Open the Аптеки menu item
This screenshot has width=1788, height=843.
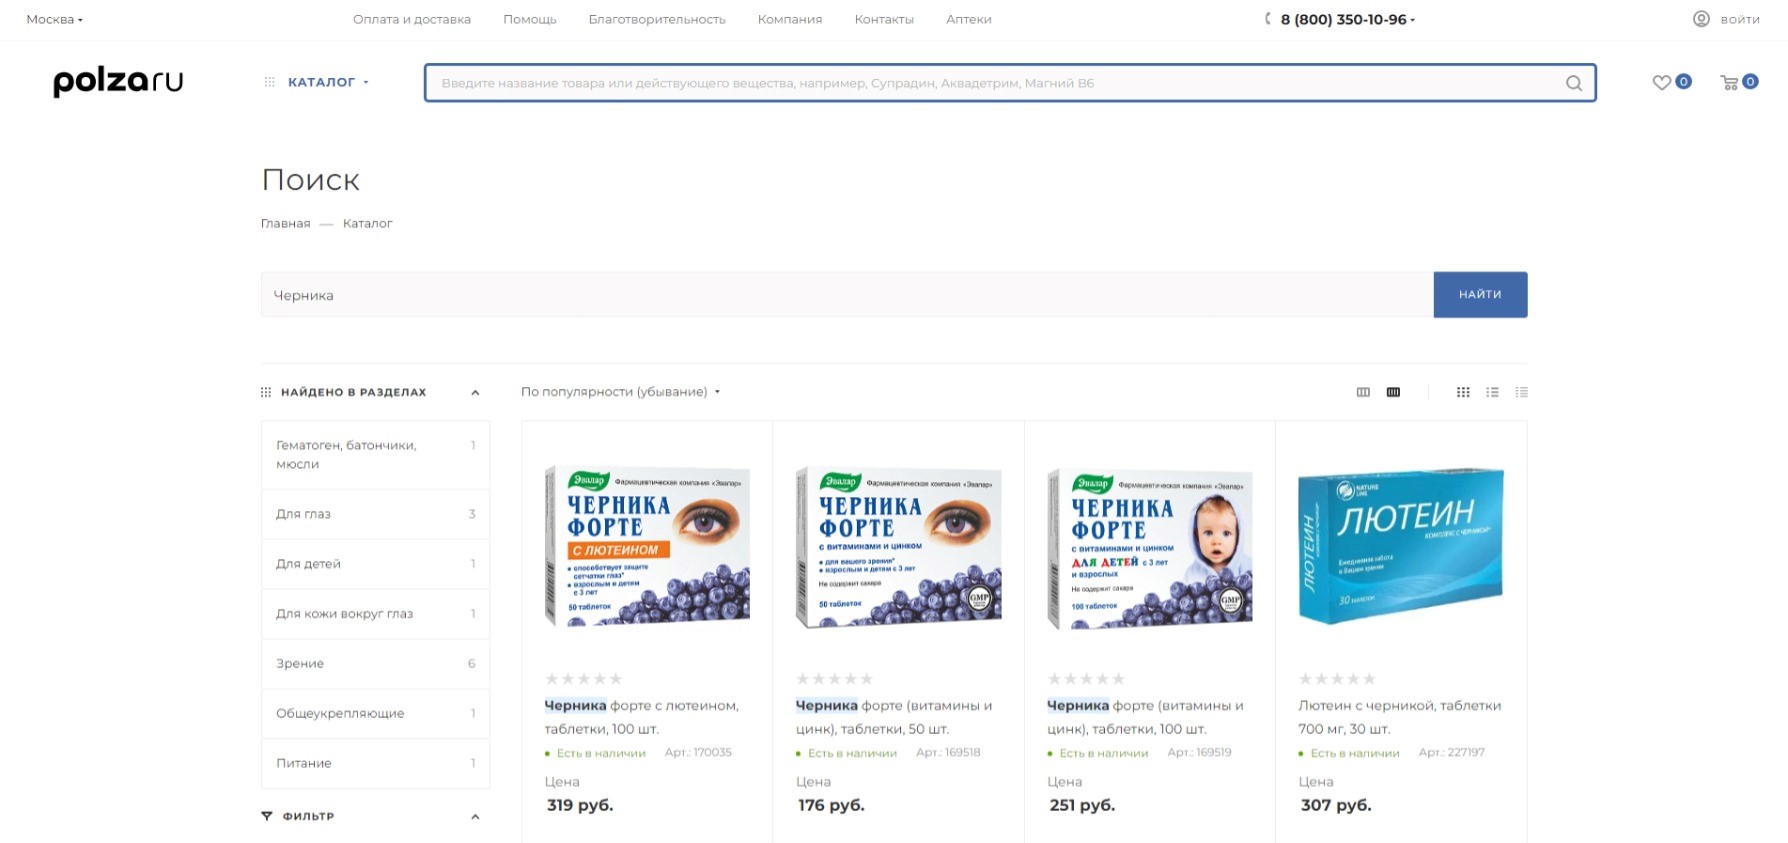(x=969, y=19)
